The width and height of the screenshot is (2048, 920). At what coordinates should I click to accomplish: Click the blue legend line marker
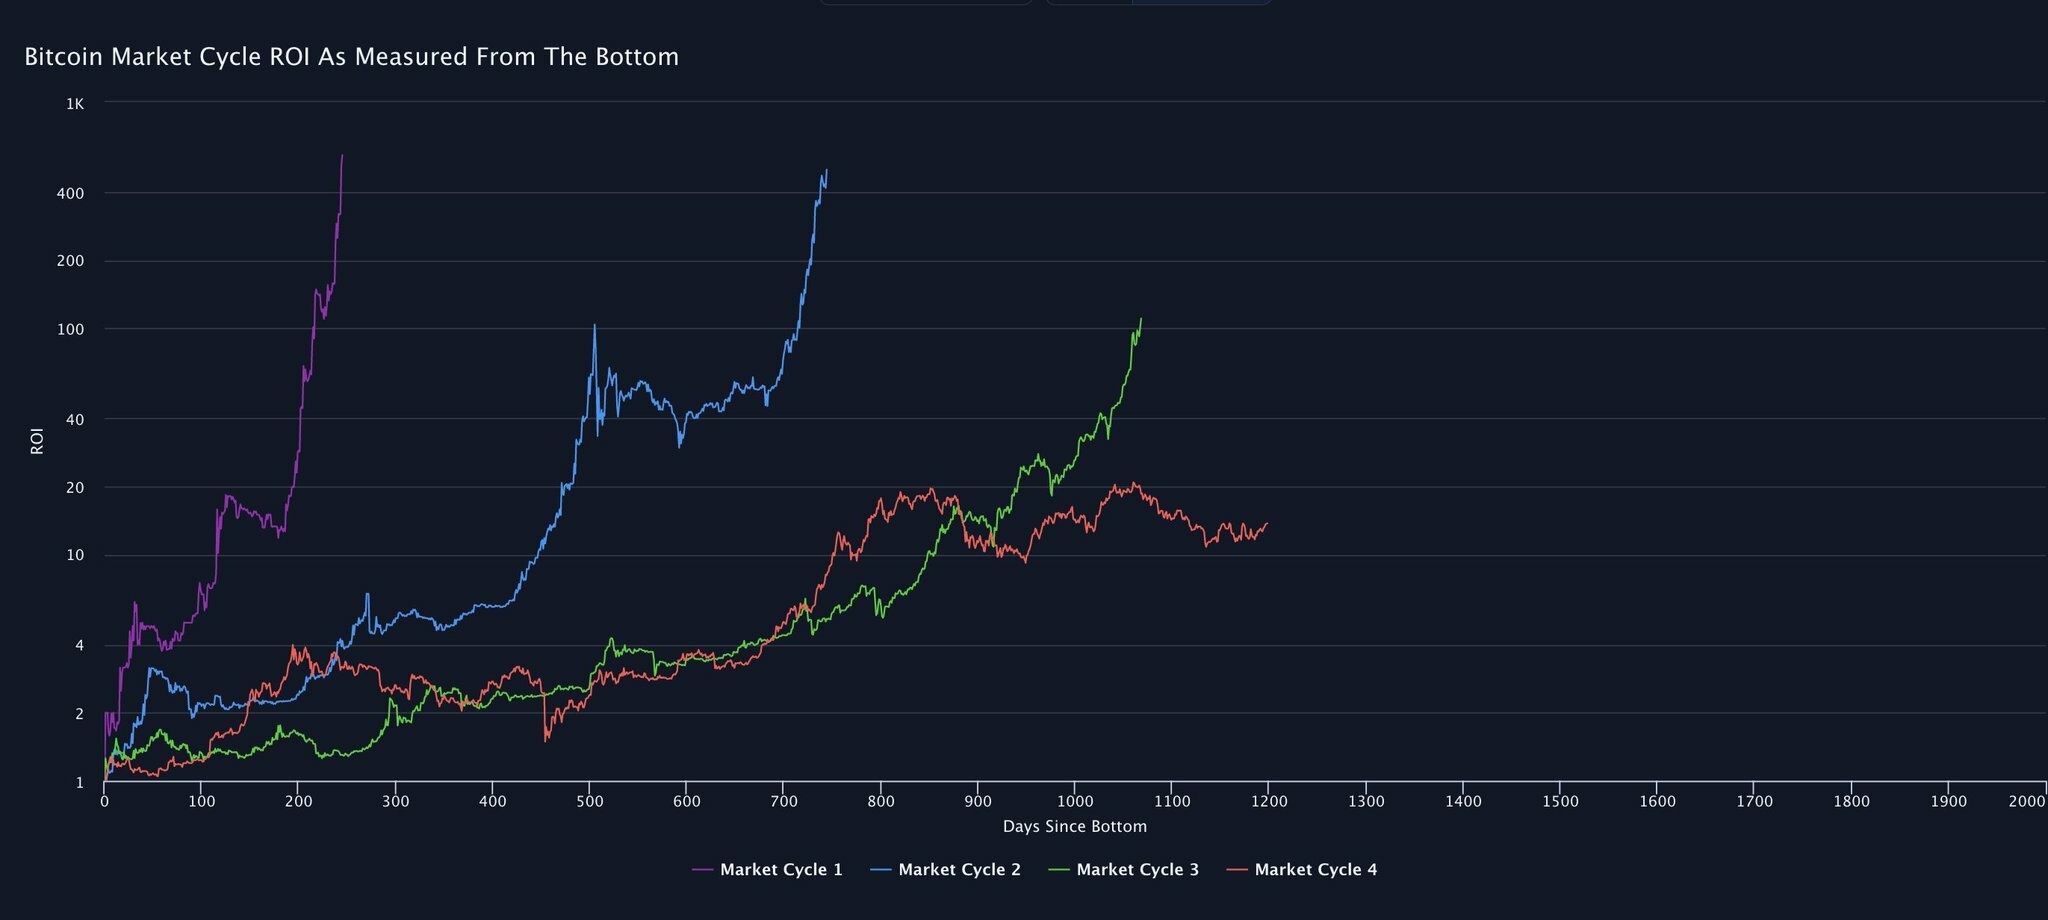click(881, 870)
